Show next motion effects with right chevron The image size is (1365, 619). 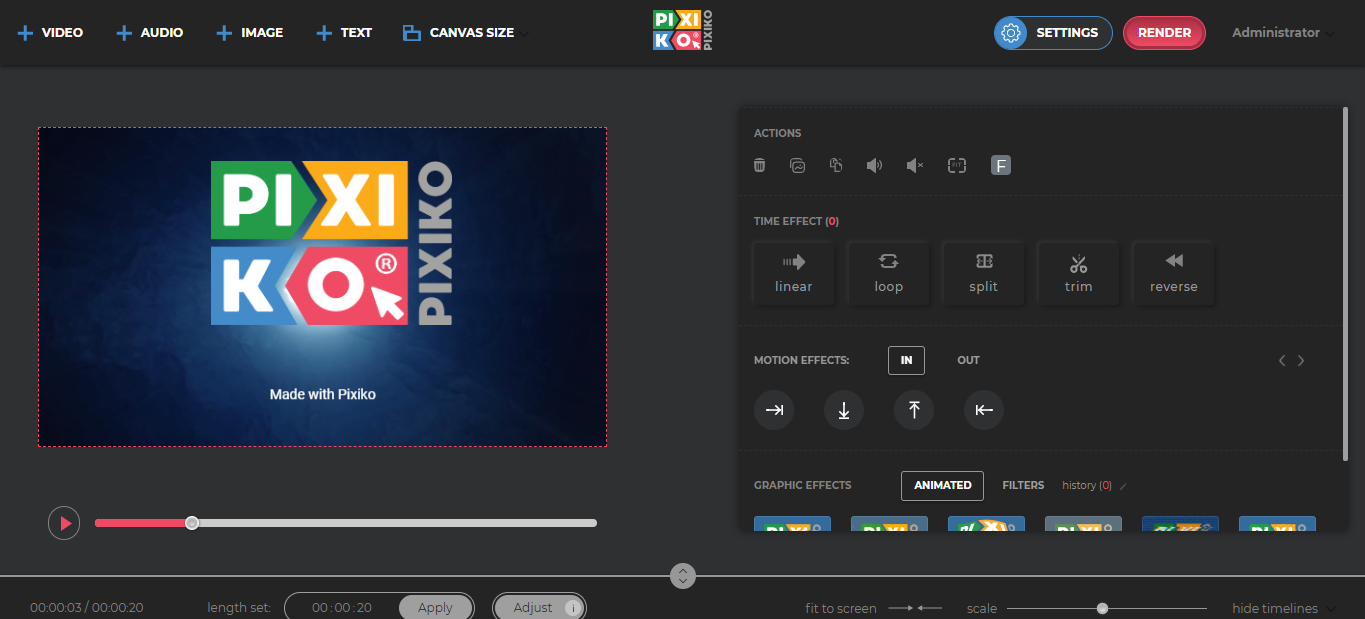point(1301,361)
